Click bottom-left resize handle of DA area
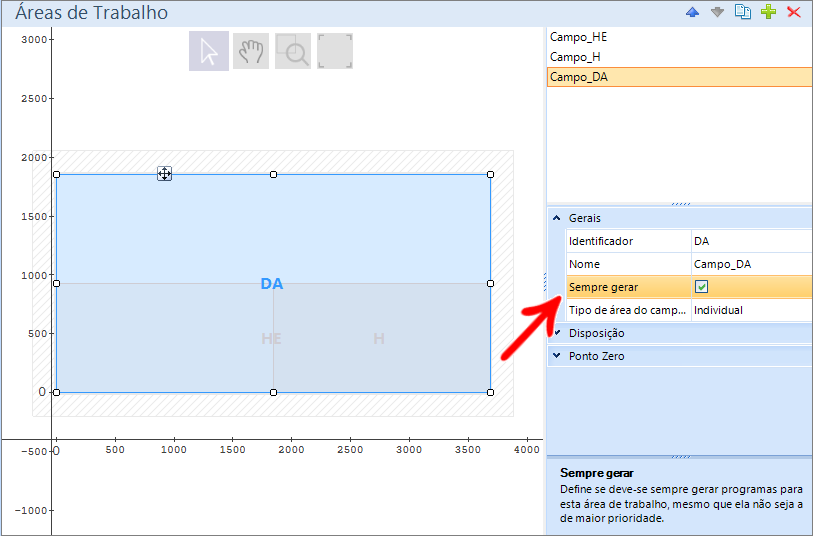Viewport: 813px width, 536px height. (57, 392)
